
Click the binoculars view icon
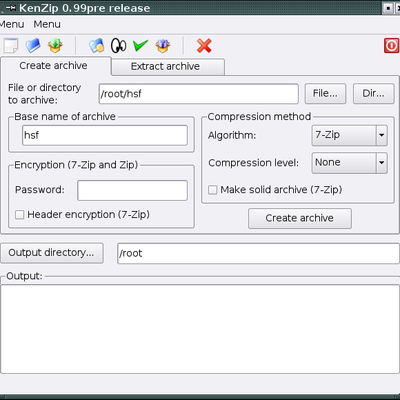pyautogui.click(x=118, y=46)
